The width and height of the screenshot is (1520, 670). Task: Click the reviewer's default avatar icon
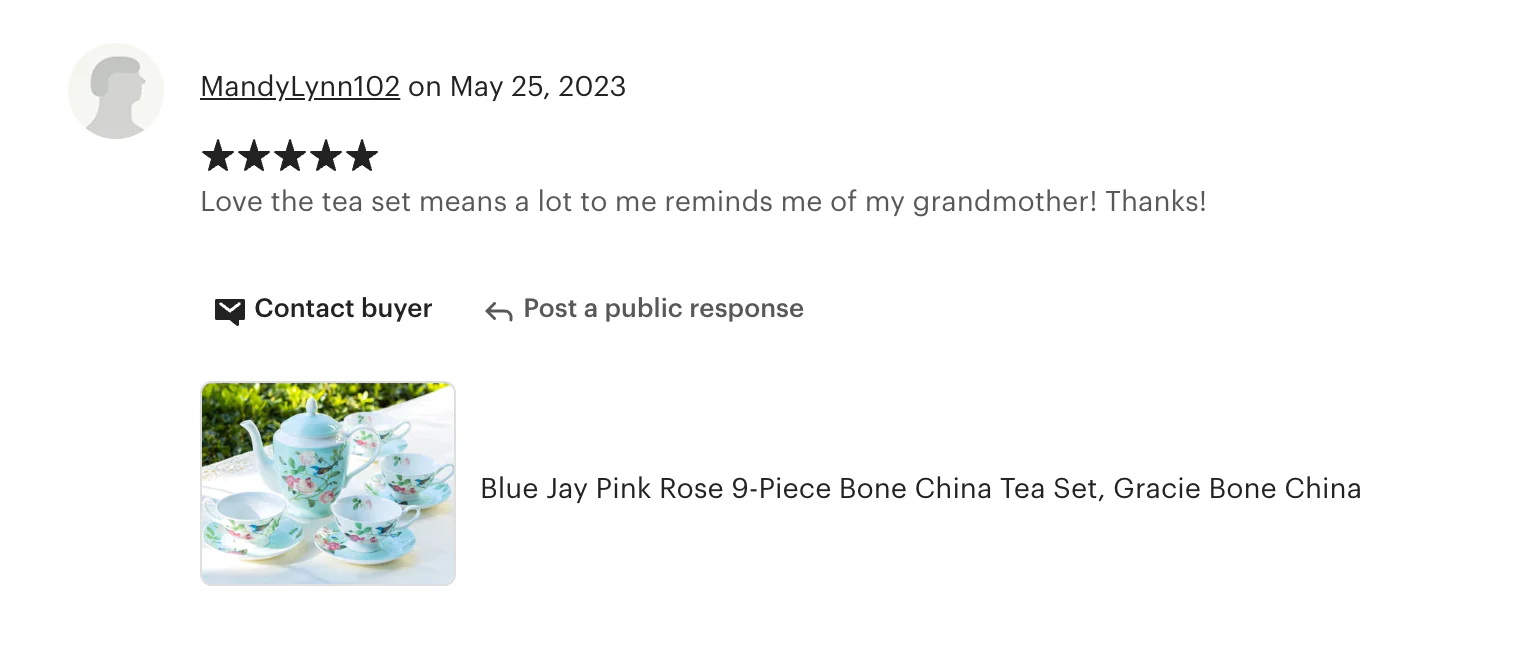coord(116,91)
